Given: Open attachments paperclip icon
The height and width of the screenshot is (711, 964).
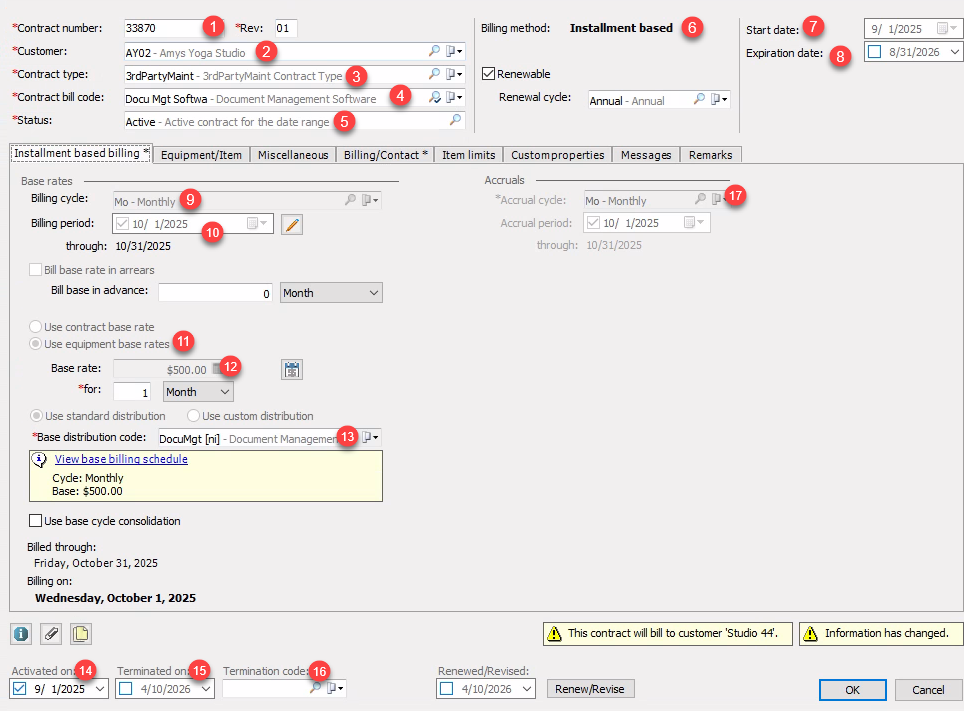Looking at the screenshot, I should [51, 634].
